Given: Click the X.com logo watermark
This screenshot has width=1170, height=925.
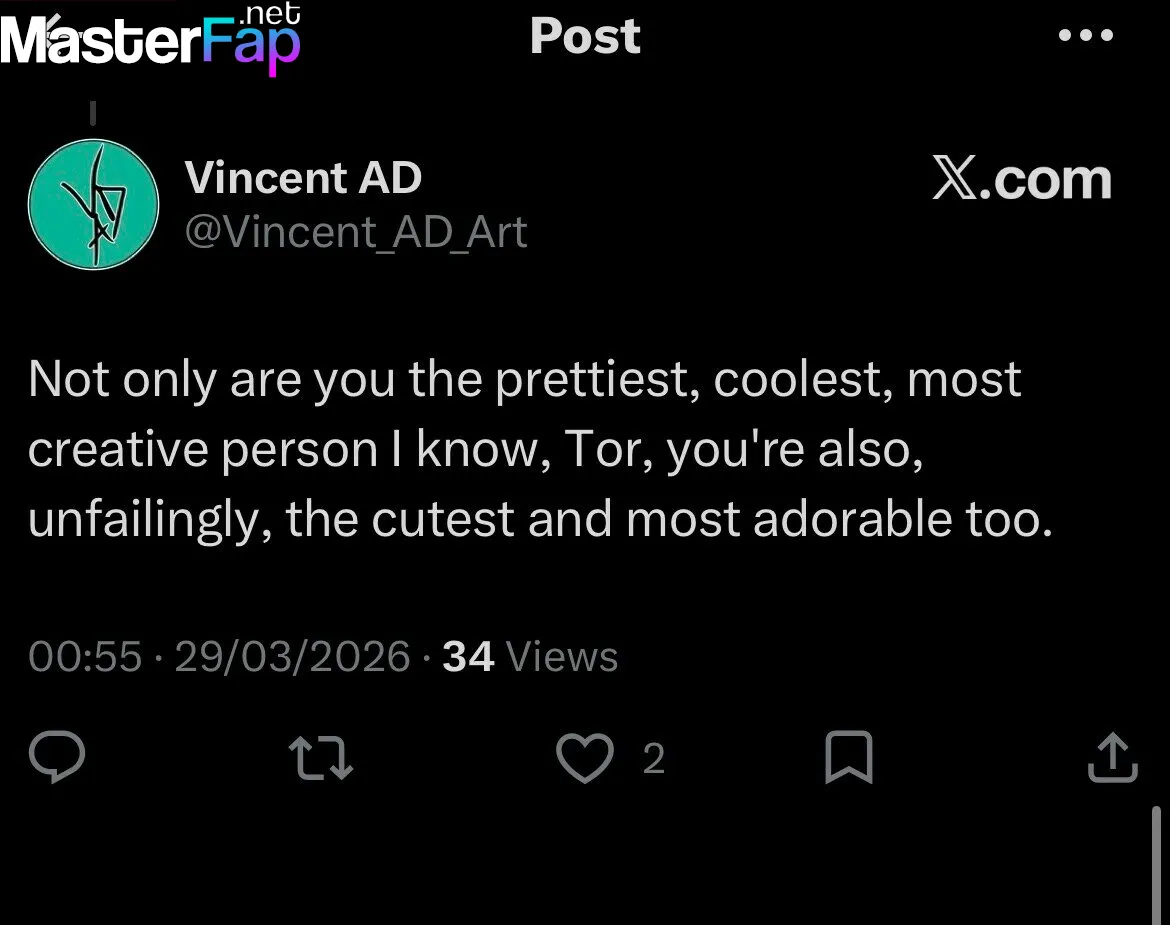Looking at the screenshot, I should (1022, 180).
